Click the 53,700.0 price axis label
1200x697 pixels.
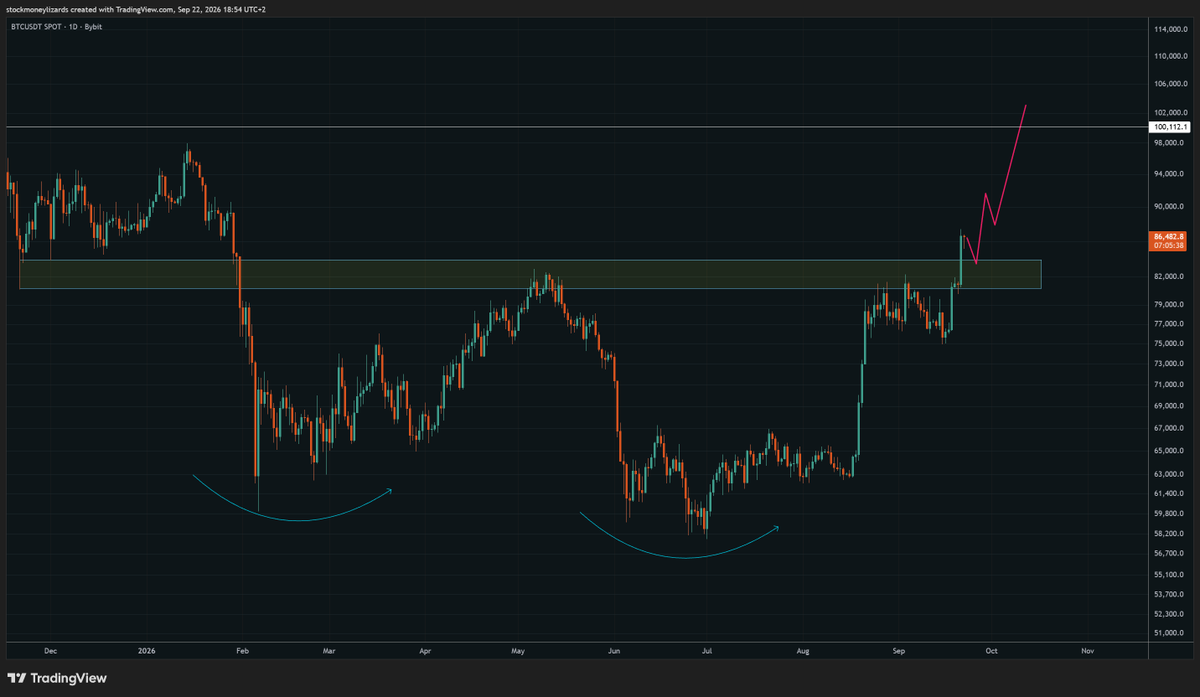[1168, 593]
